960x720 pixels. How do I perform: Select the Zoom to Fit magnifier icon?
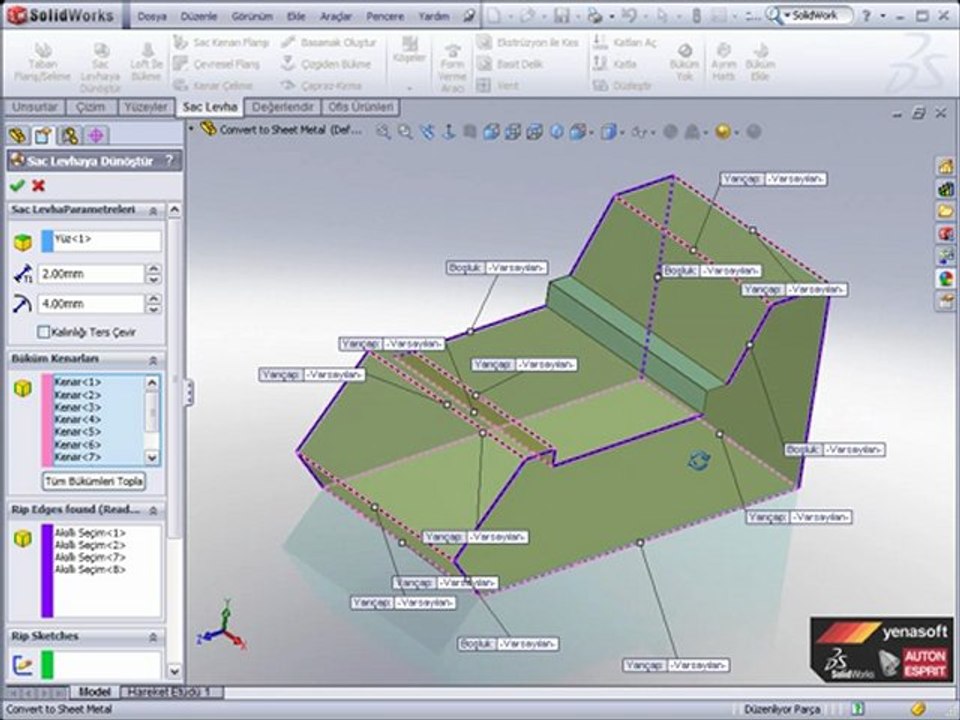click(x=383, y=131)
